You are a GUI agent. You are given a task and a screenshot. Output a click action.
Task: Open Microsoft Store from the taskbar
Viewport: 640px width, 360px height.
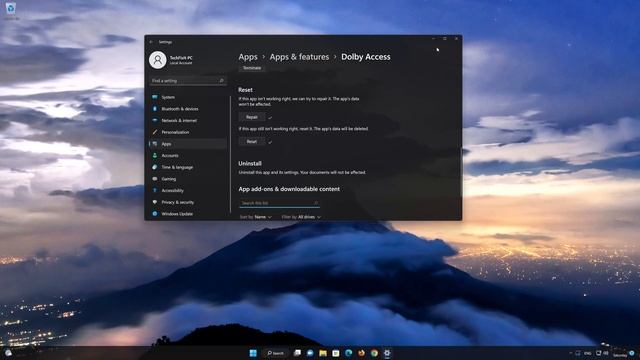pyautogui.click(x=336, y=353)
